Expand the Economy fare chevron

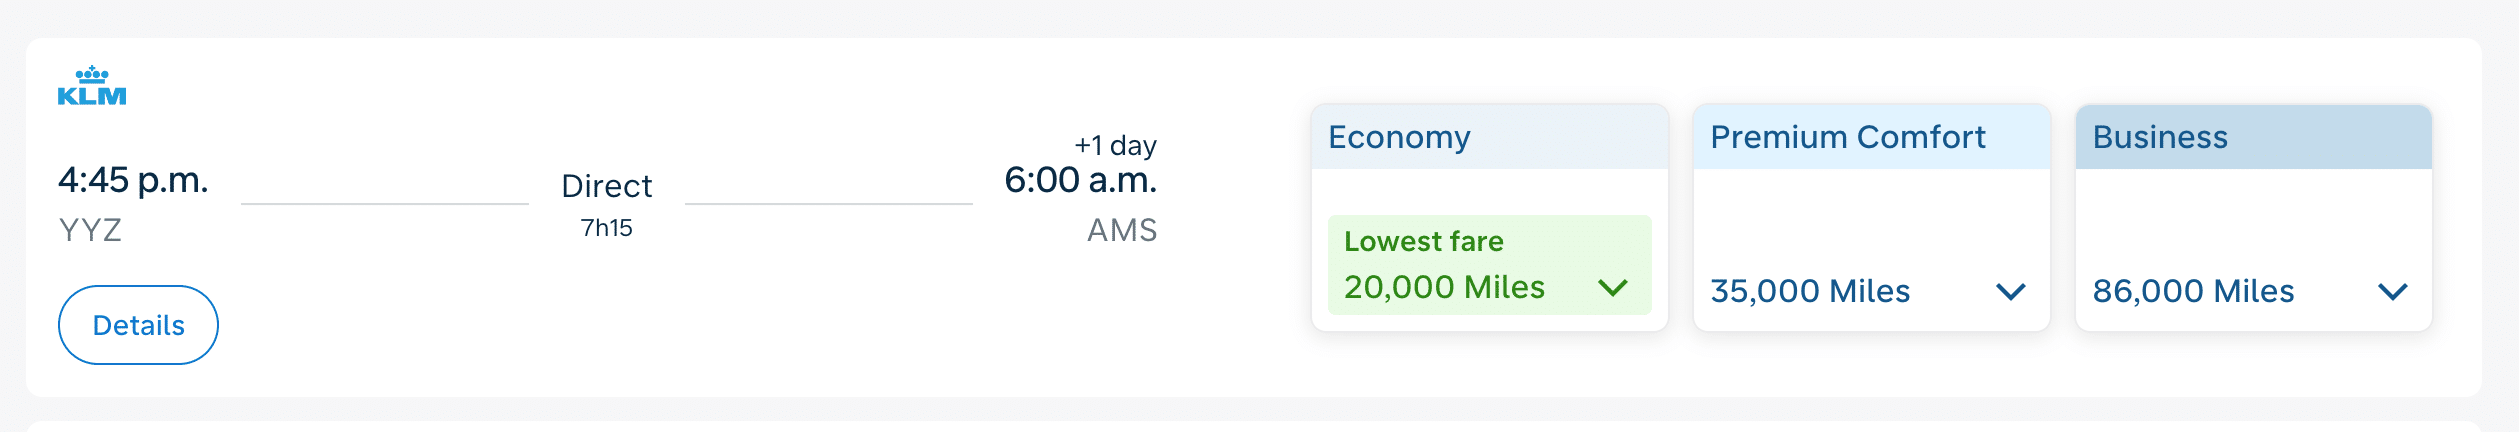(x=1612, y=288)
